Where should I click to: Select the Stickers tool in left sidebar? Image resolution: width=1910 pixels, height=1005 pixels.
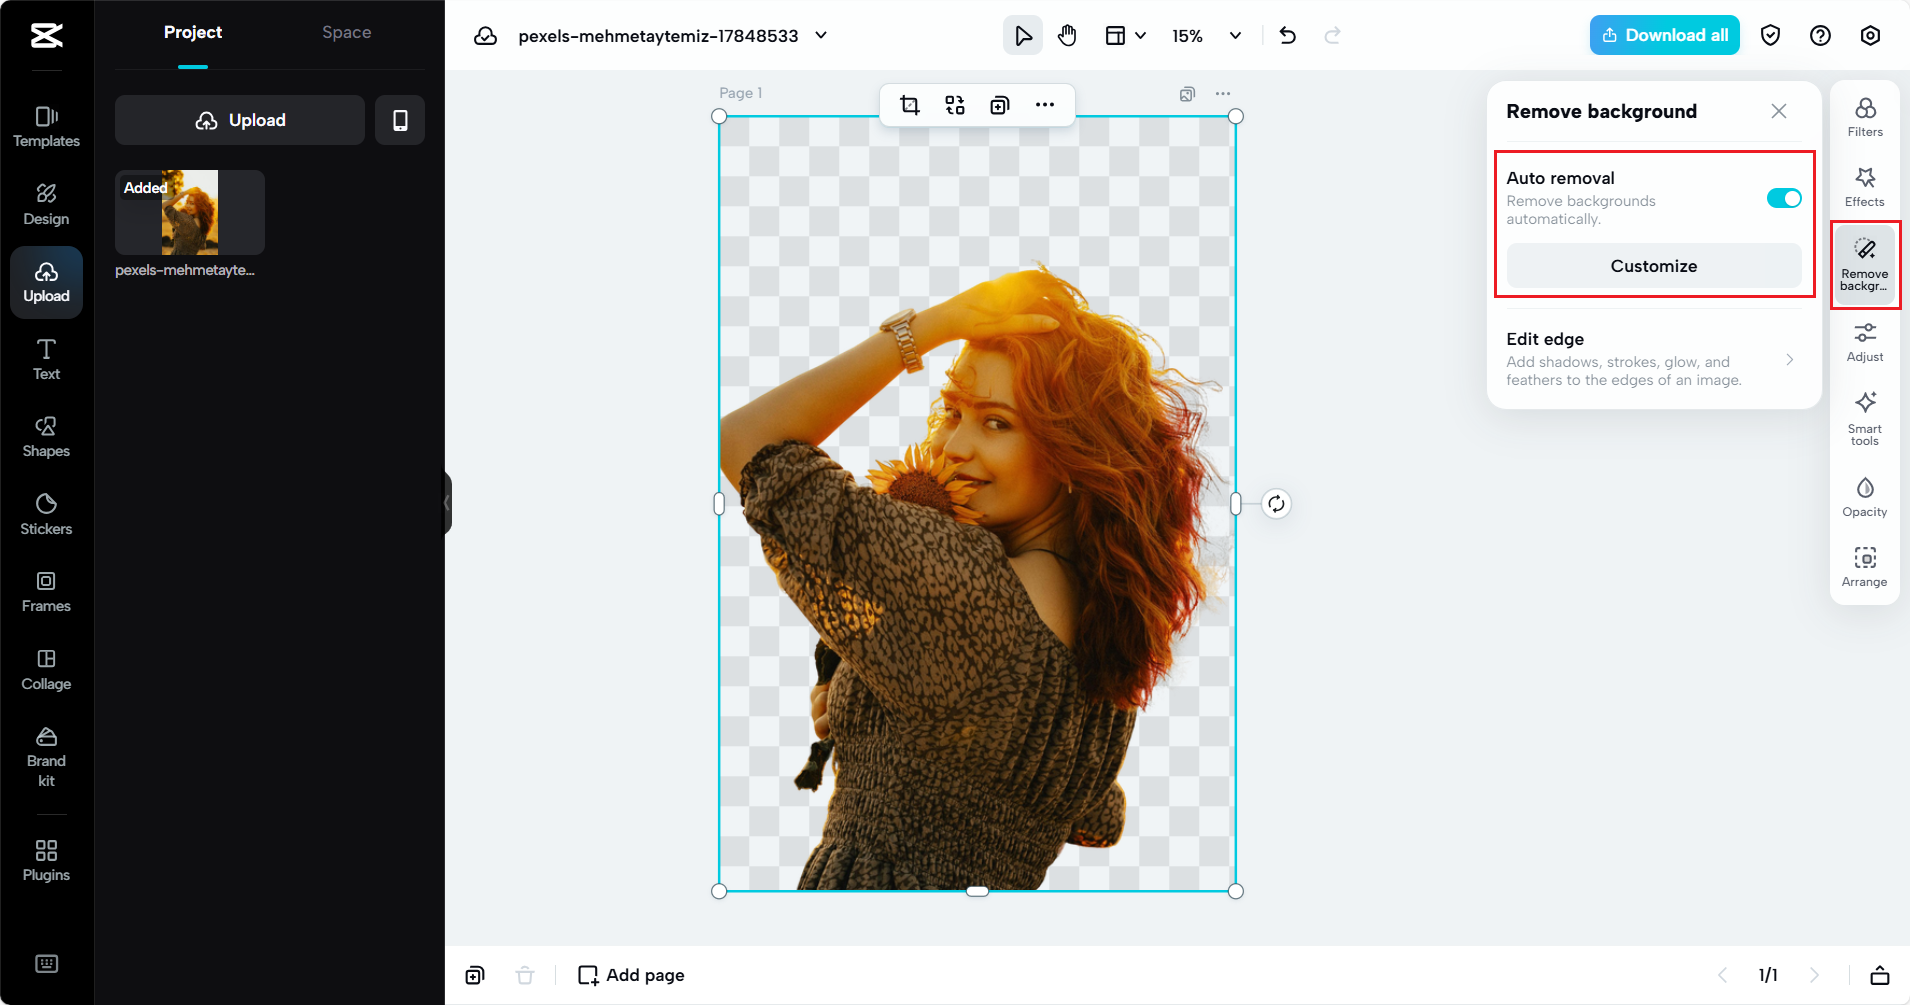(x=45, y=513)
